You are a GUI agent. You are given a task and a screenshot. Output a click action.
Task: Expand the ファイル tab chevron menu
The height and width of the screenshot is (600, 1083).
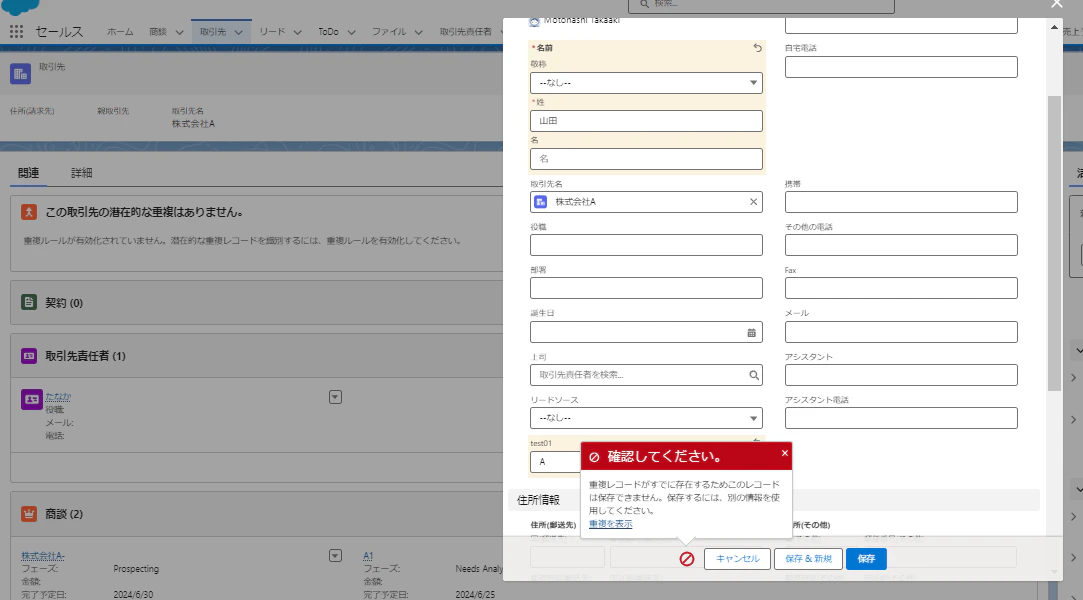(x=418, y=32)
